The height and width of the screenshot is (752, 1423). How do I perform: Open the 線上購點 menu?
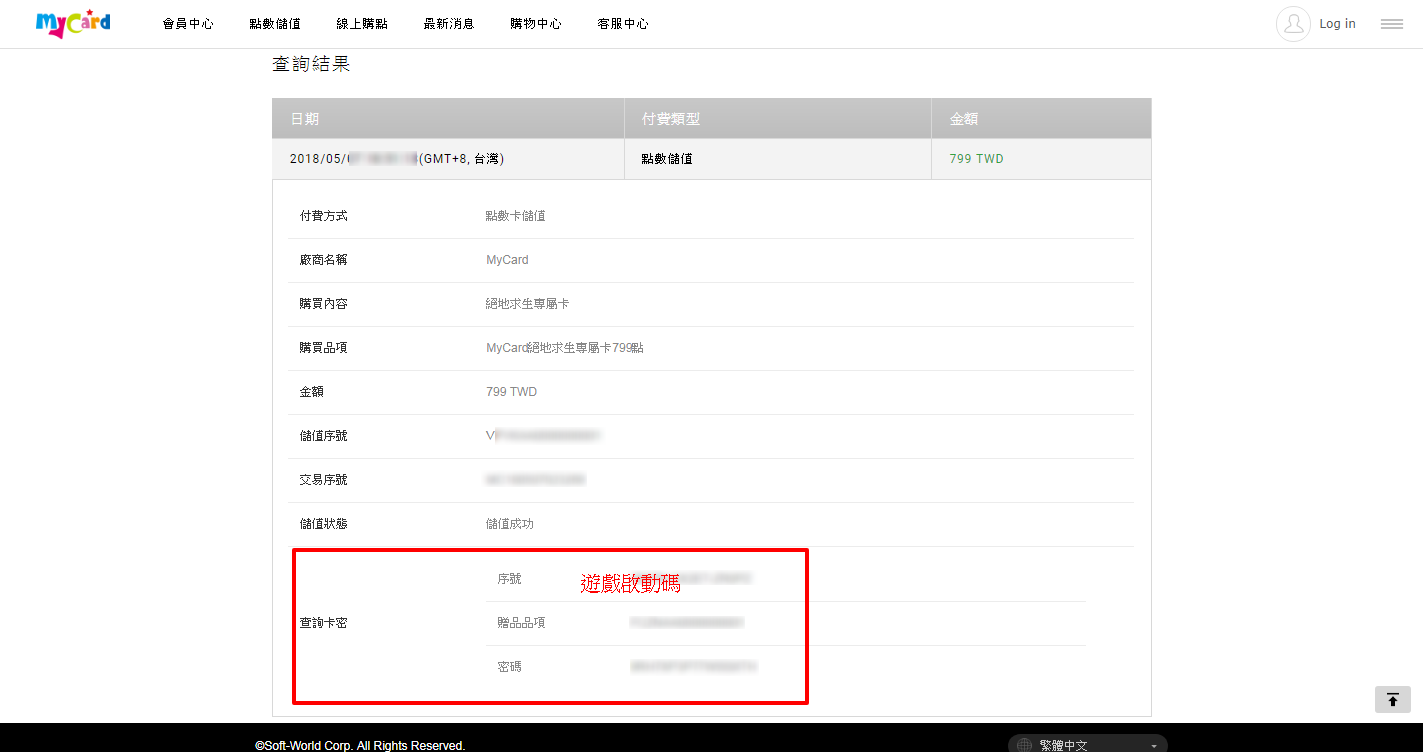pos(362,24)
